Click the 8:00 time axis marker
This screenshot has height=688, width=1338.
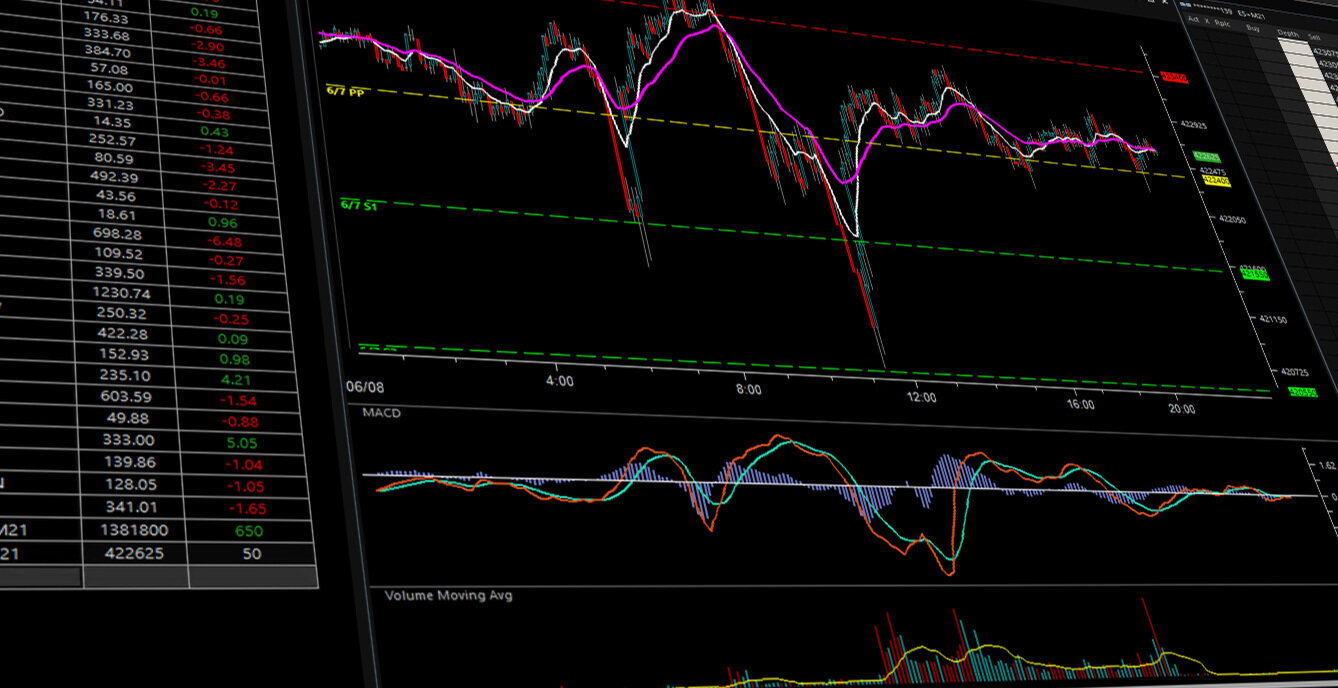pyautogui.click(x=748, y=389)
